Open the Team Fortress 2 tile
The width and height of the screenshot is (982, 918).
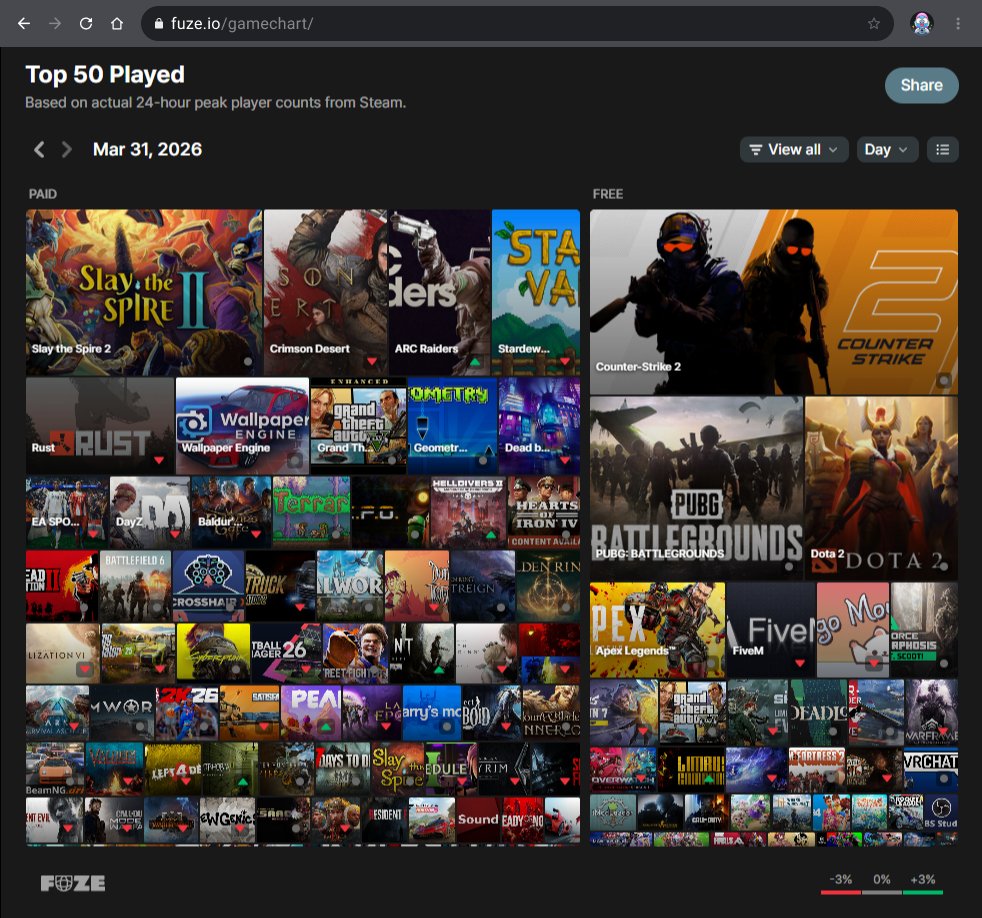pos(817,770)
